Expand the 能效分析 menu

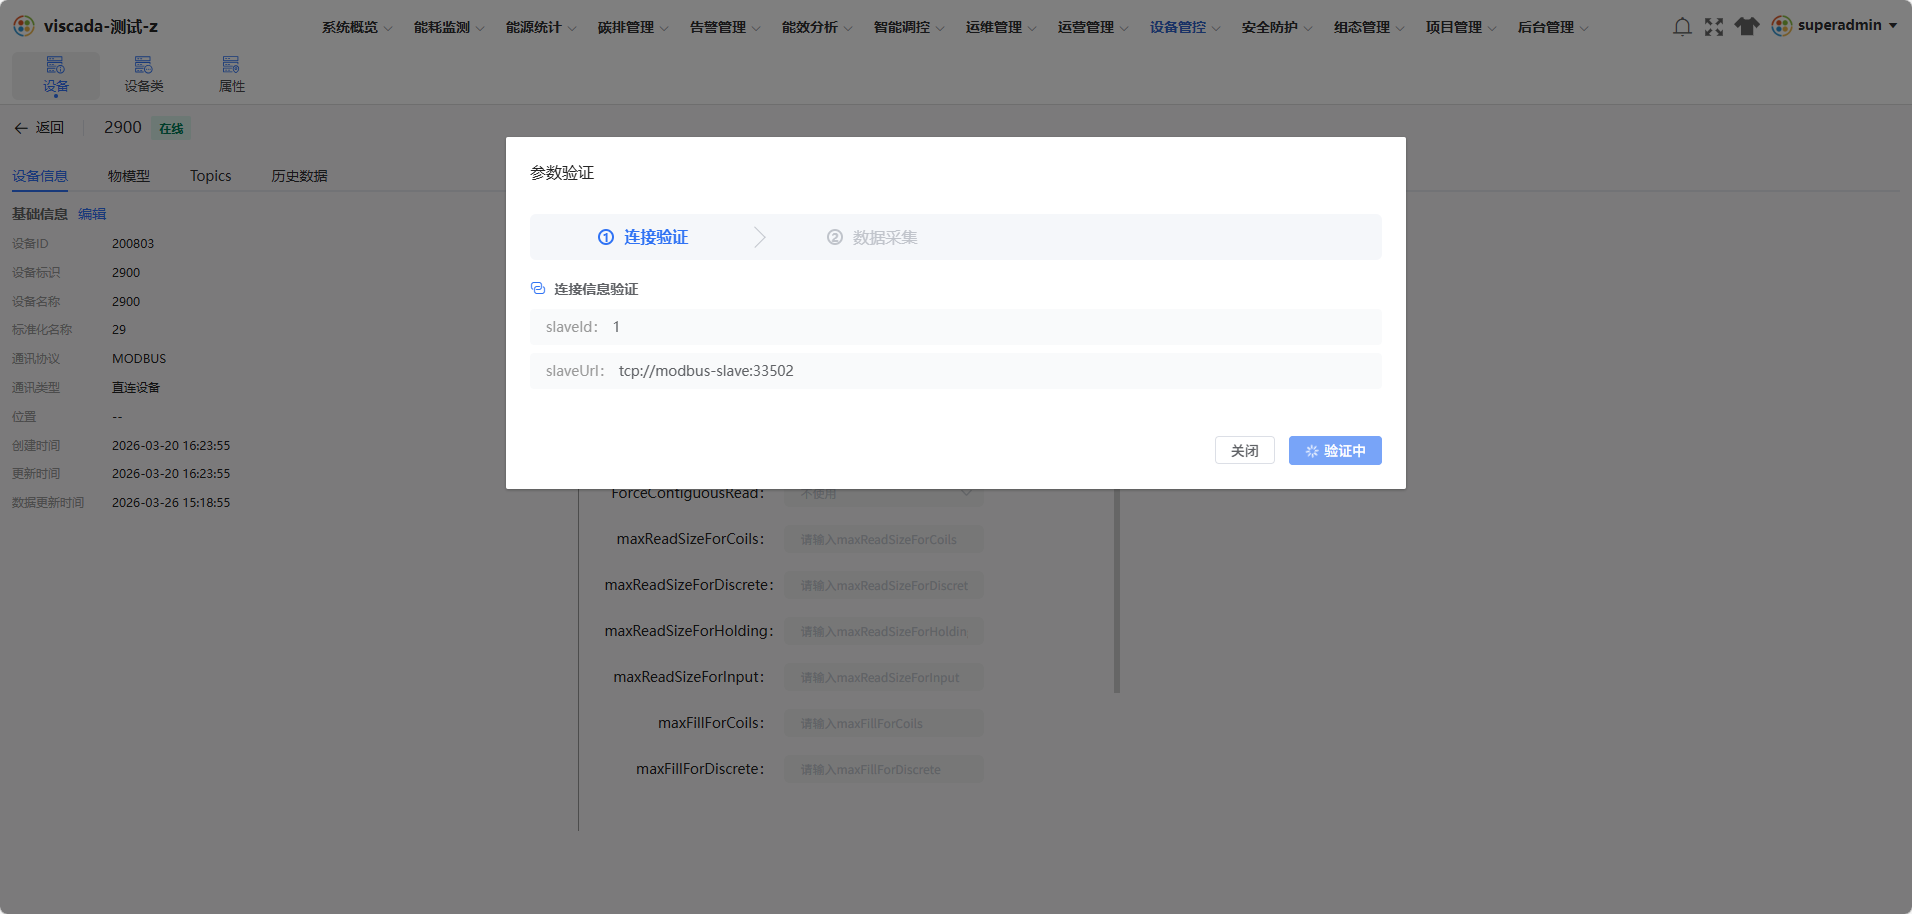[x=817, y=27]
